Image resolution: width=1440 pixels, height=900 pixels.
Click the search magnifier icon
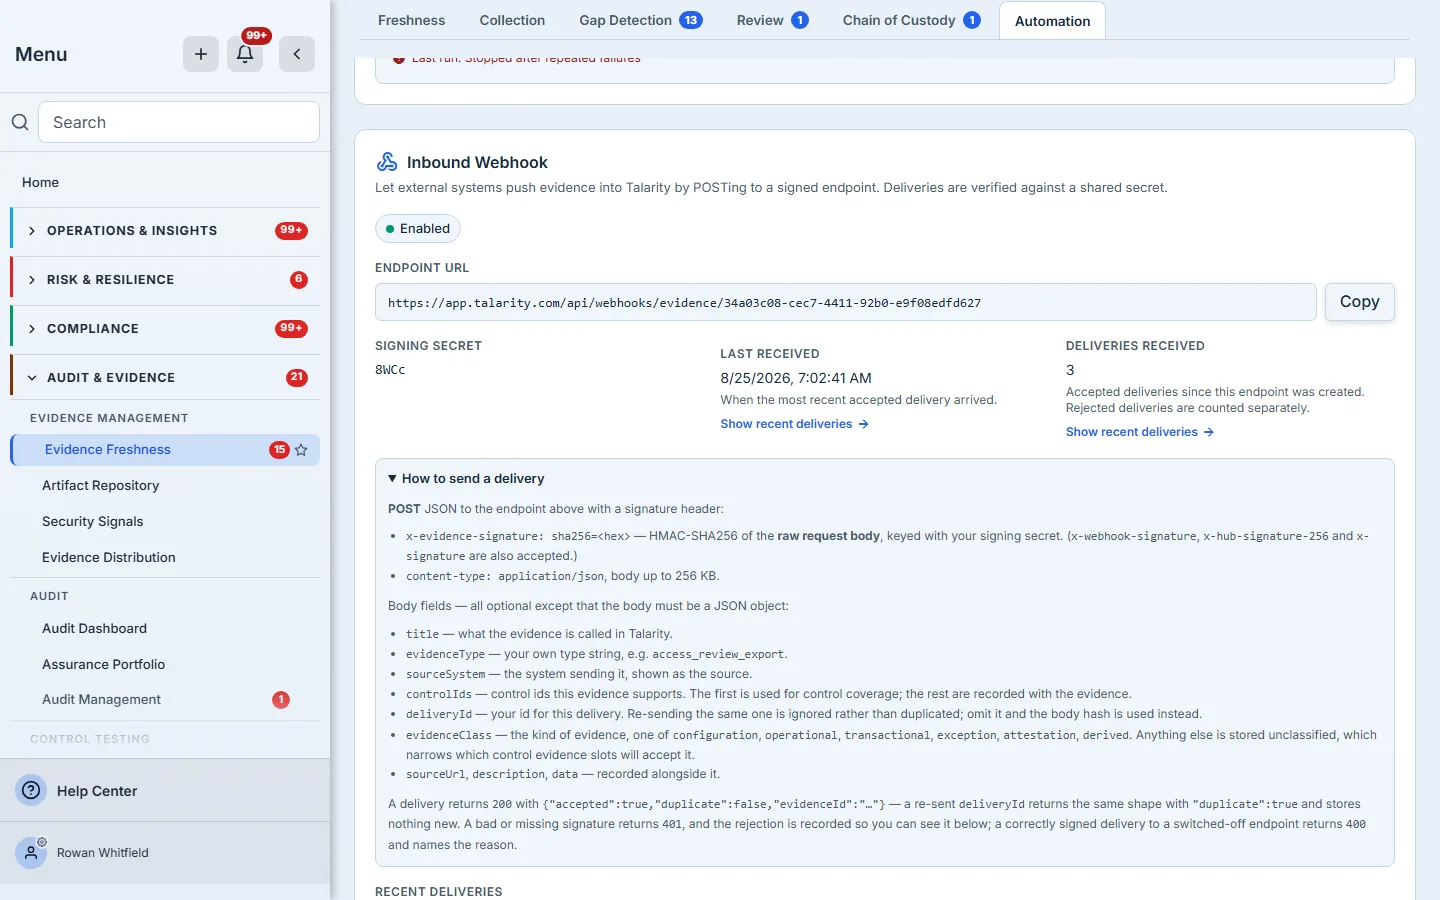click(x=20, y=122)
